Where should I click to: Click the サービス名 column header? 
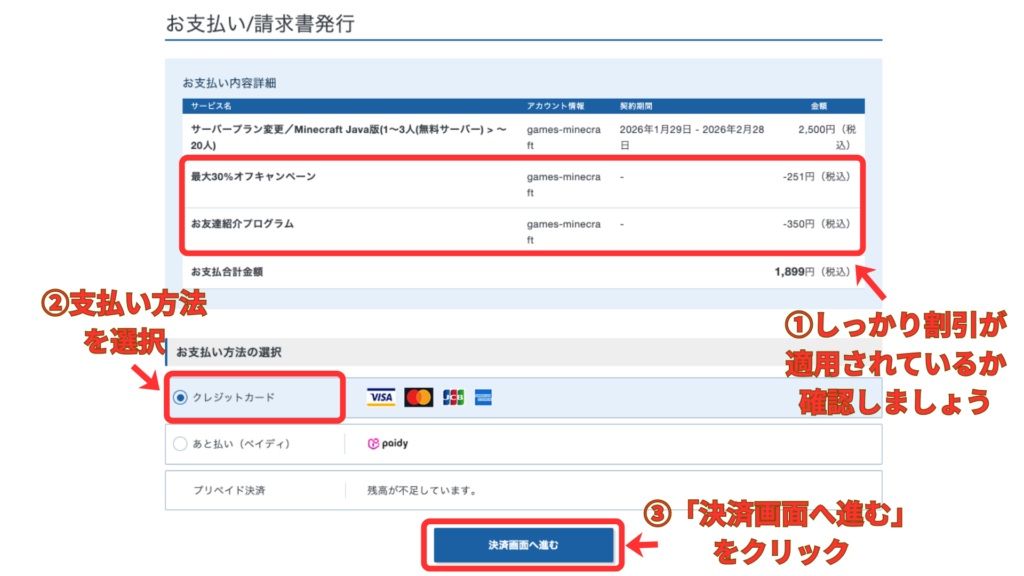pos(211,106)
